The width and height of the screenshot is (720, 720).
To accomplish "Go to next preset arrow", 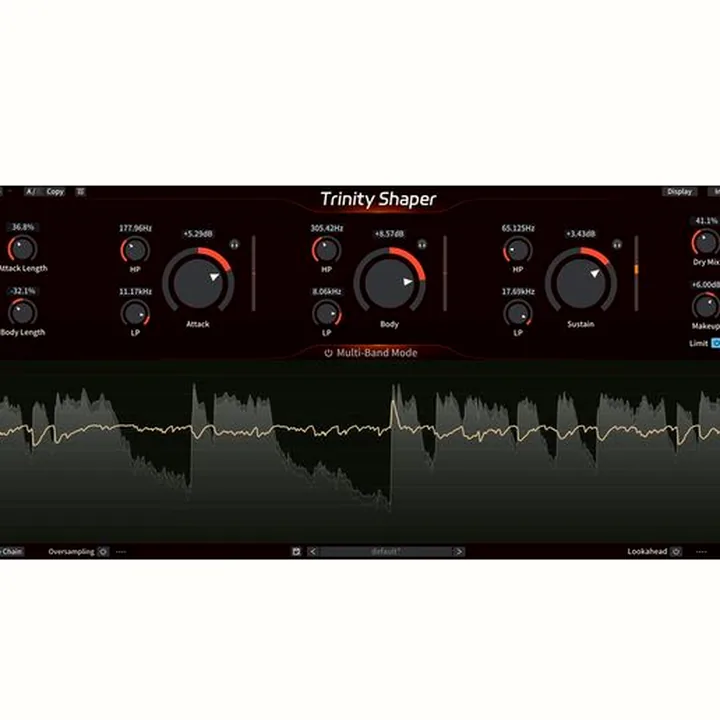I will point(459,551).
